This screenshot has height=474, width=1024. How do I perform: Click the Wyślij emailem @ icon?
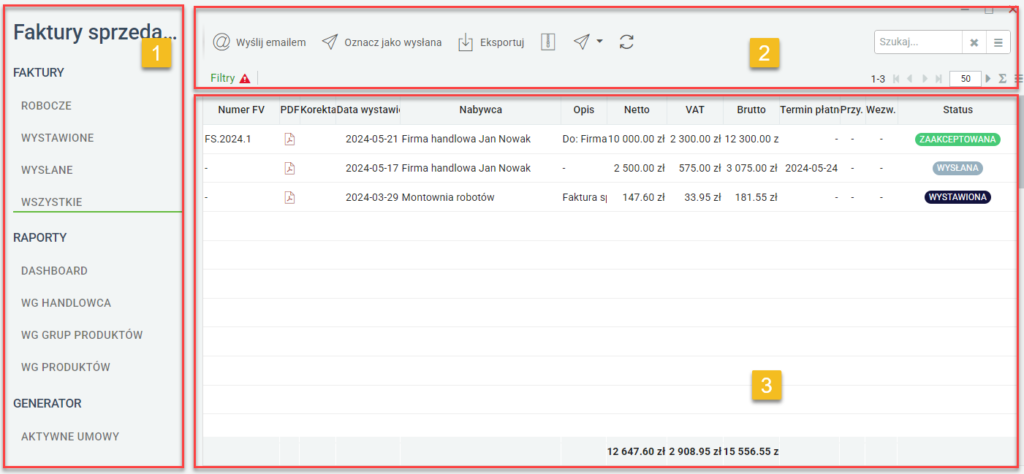222,42
